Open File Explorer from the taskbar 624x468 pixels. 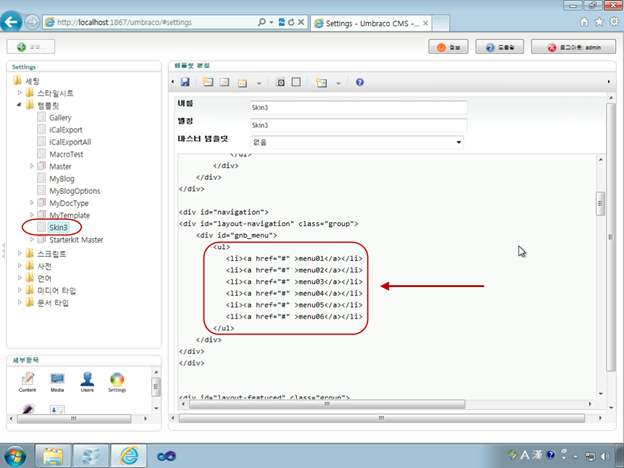[54, 456]
